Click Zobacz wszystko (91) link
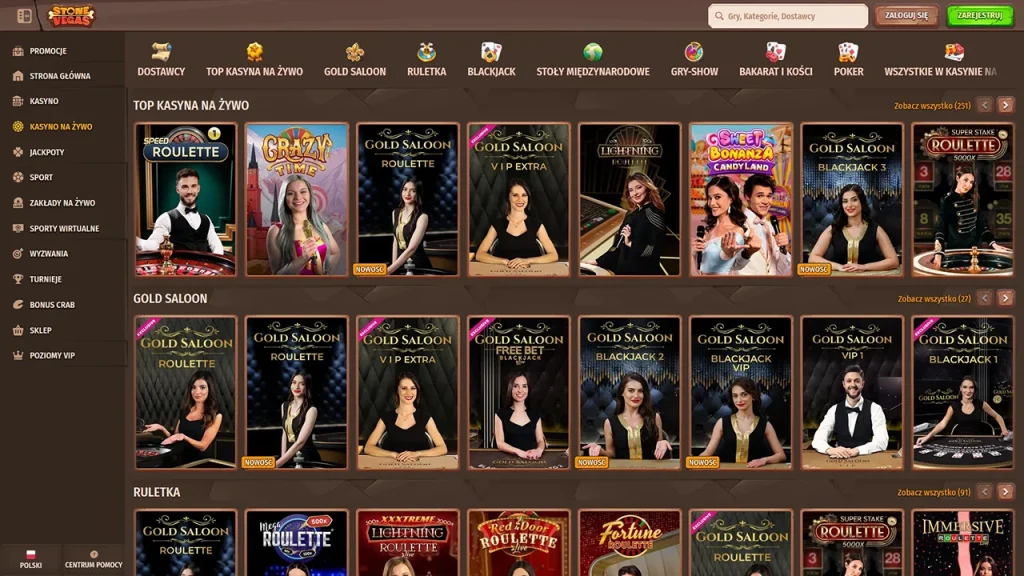Image resolution: width=1024 pixels, height=576 pixels. (x=934, y=492)
